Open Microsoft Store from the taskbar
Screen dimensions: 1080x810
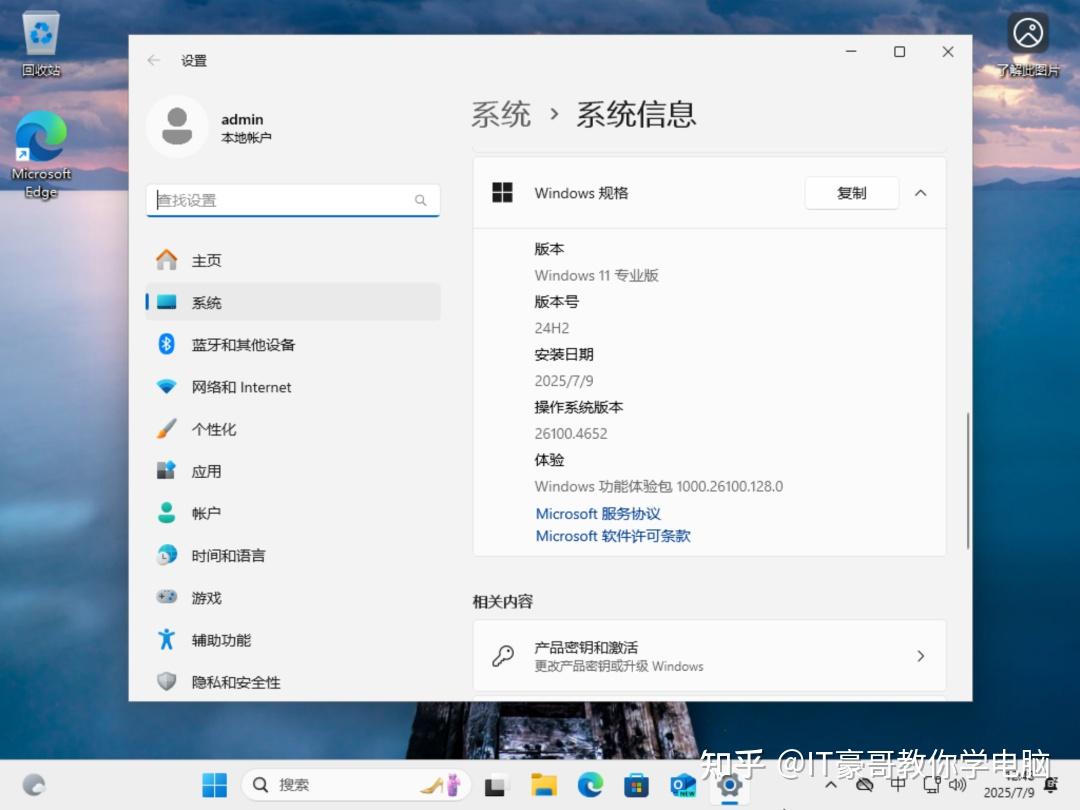pyautogui.click(x=636, y=785)
